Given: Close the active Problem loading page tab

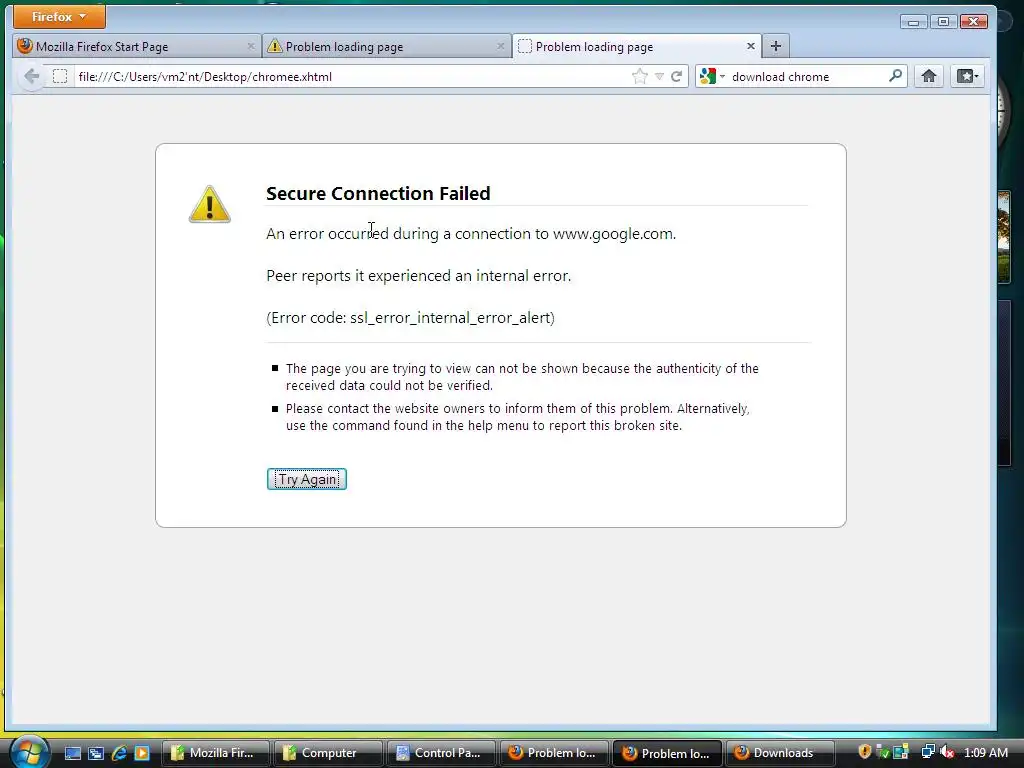Looking at the screenshot, I should coord(750,46).
